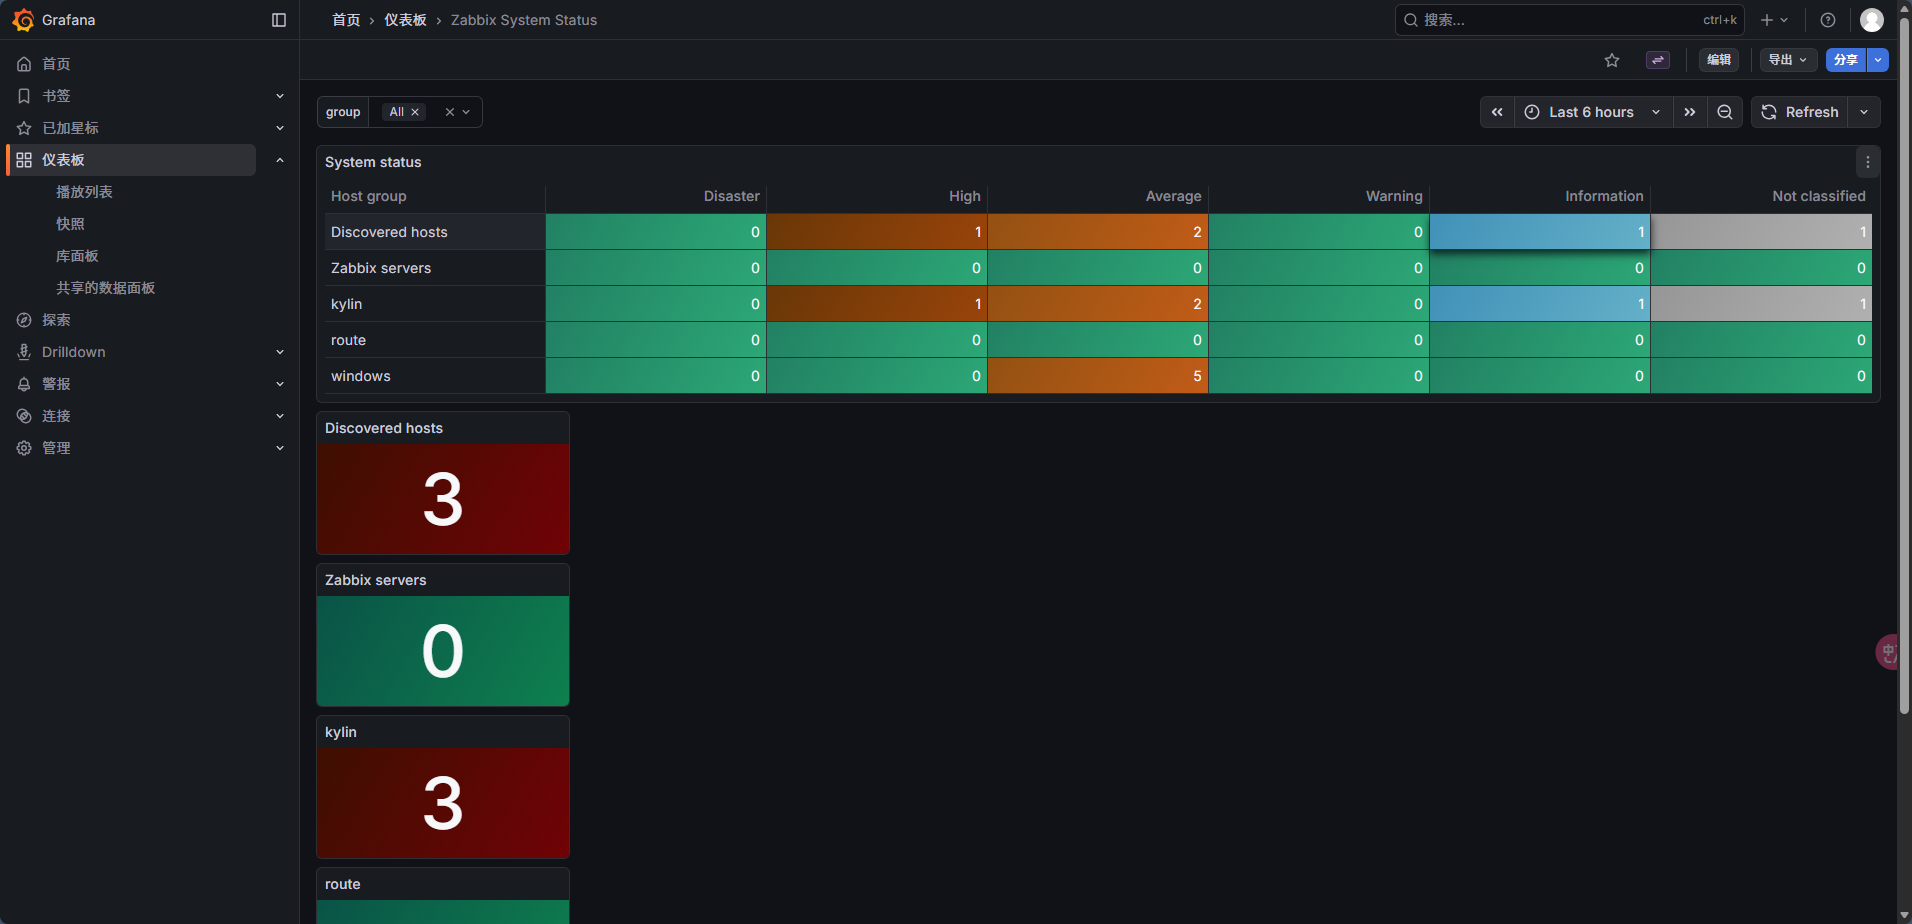The height and width of the screenshot is (924, 1912).
Task: Click the 首页 breadcrumb link
Action: tap(346, 20)
